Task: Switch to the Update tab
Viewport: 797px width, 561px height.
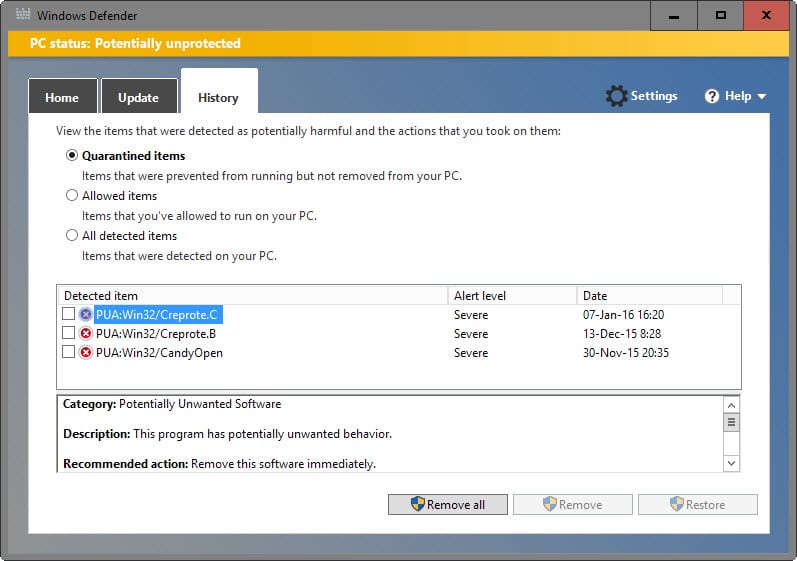Action: pyautogui.click(x=139, y=96)
